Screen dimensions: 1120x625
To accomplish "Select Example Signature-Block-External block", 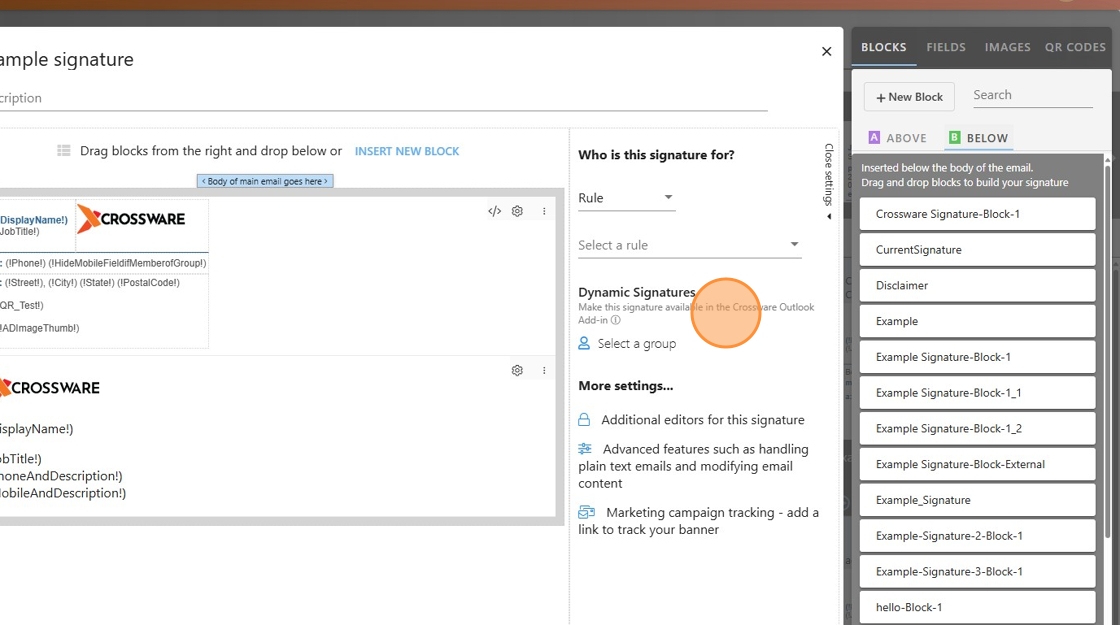I will (977, 464).
